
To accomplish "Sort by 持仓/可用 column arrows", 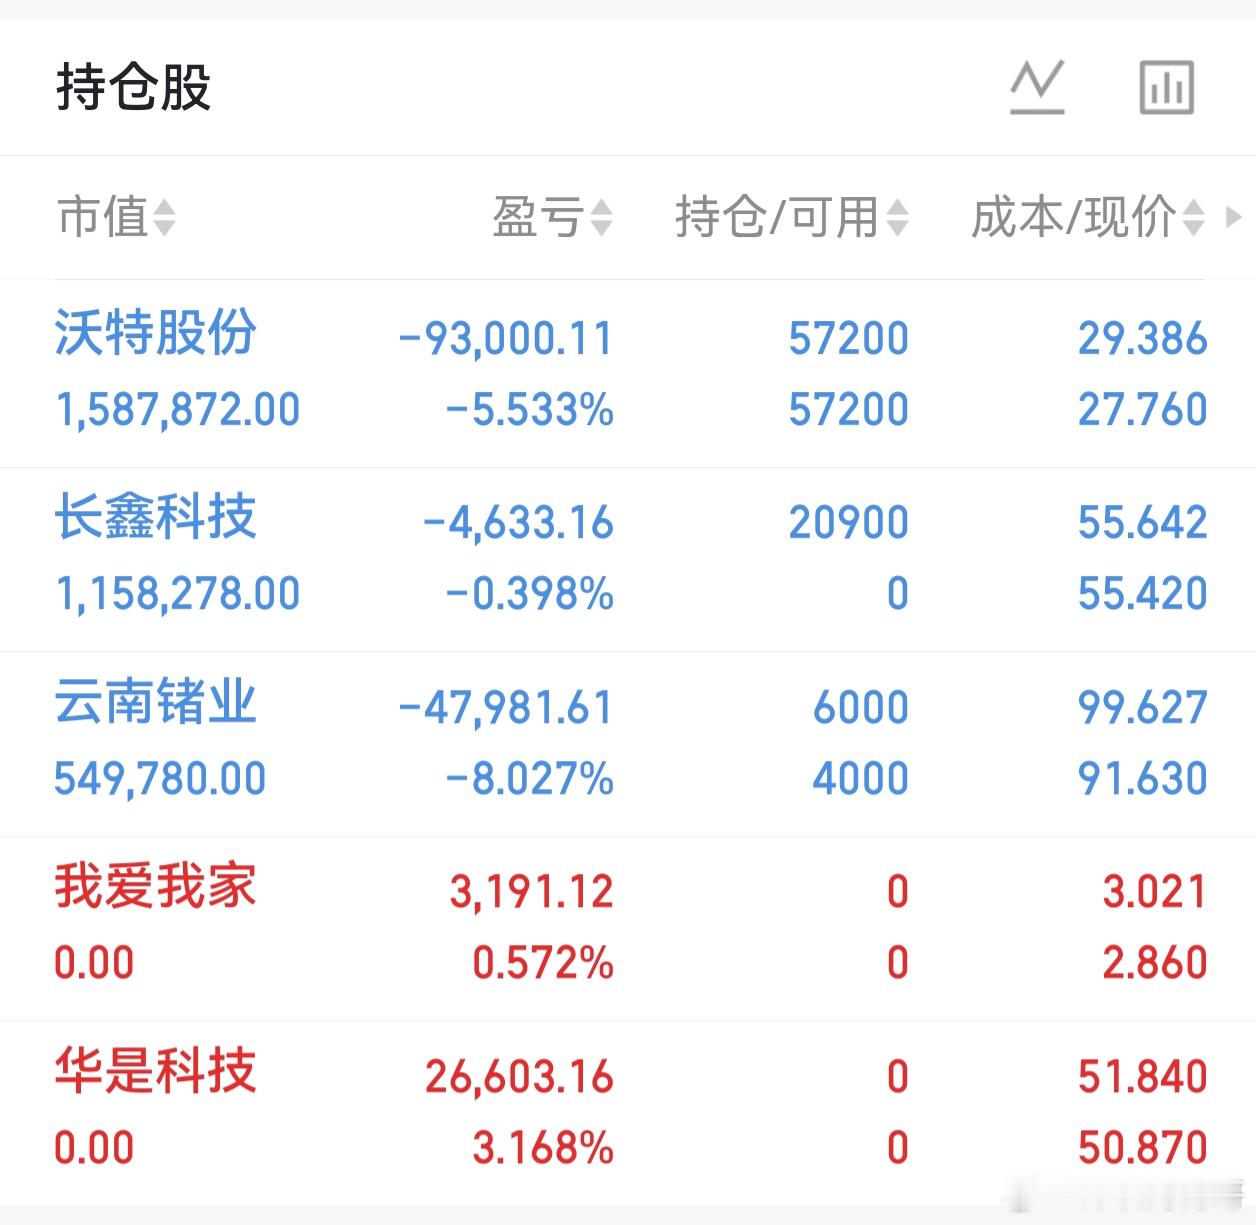I will 897,217.
